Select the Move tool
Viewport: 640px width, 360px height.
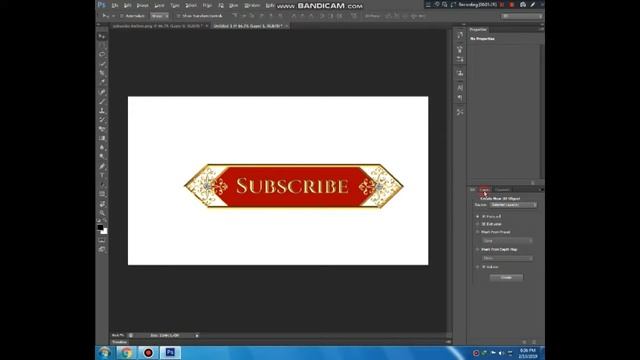[x=102, y=36]
